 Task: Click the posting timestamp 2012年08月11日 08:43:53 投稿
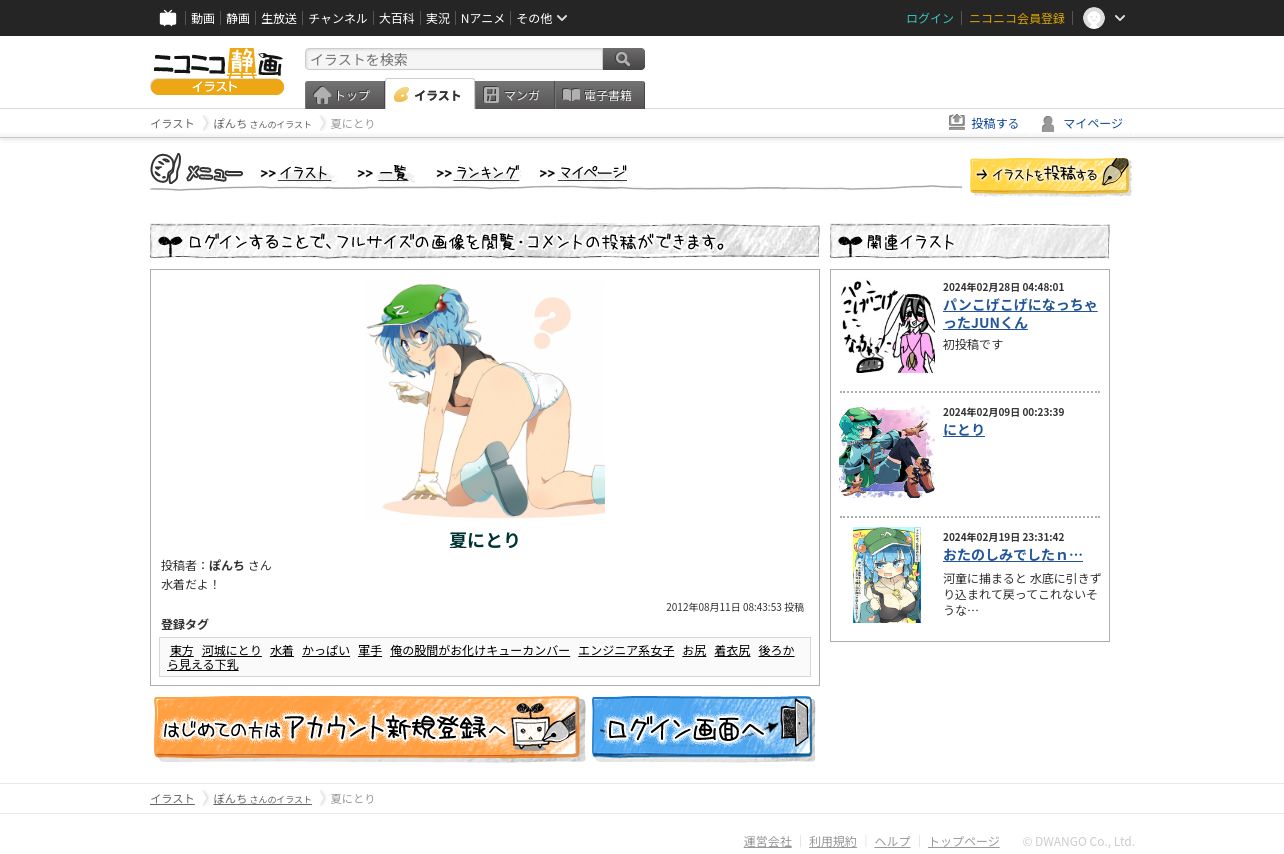point(735,607)
